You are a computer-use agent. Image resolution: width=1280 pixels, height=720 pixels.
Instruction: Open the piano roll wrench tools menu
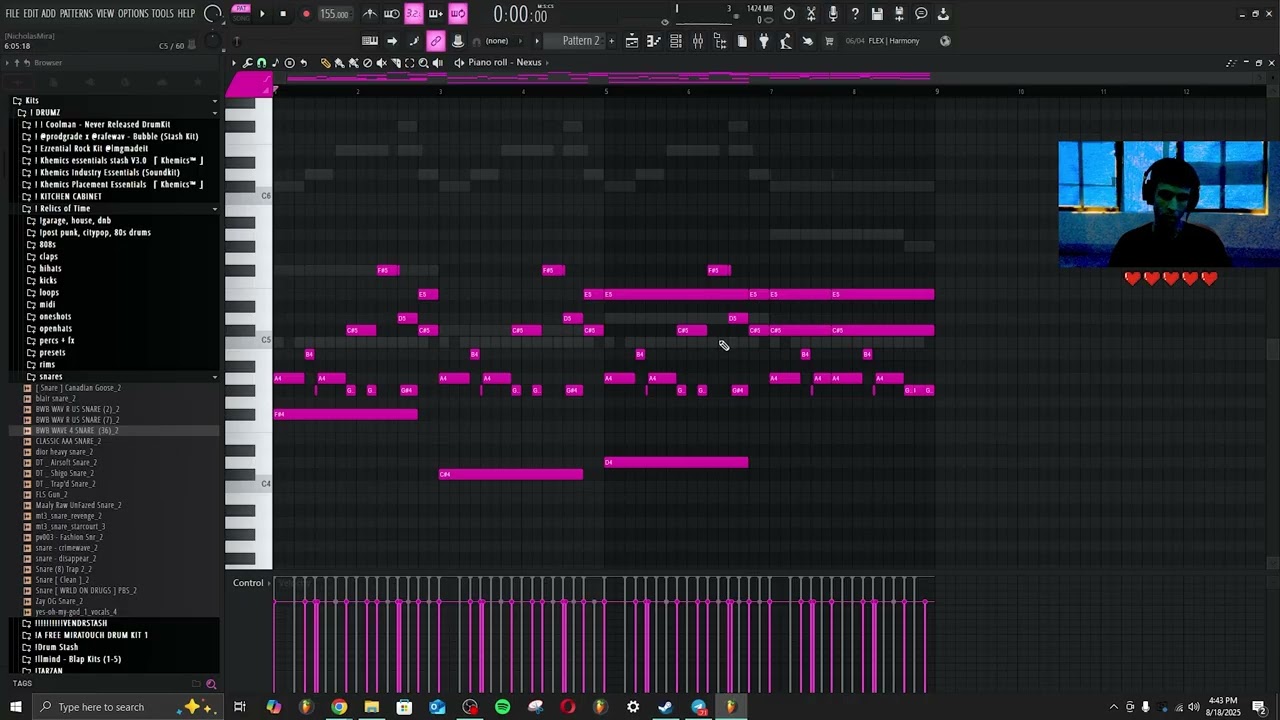[247, 63]
